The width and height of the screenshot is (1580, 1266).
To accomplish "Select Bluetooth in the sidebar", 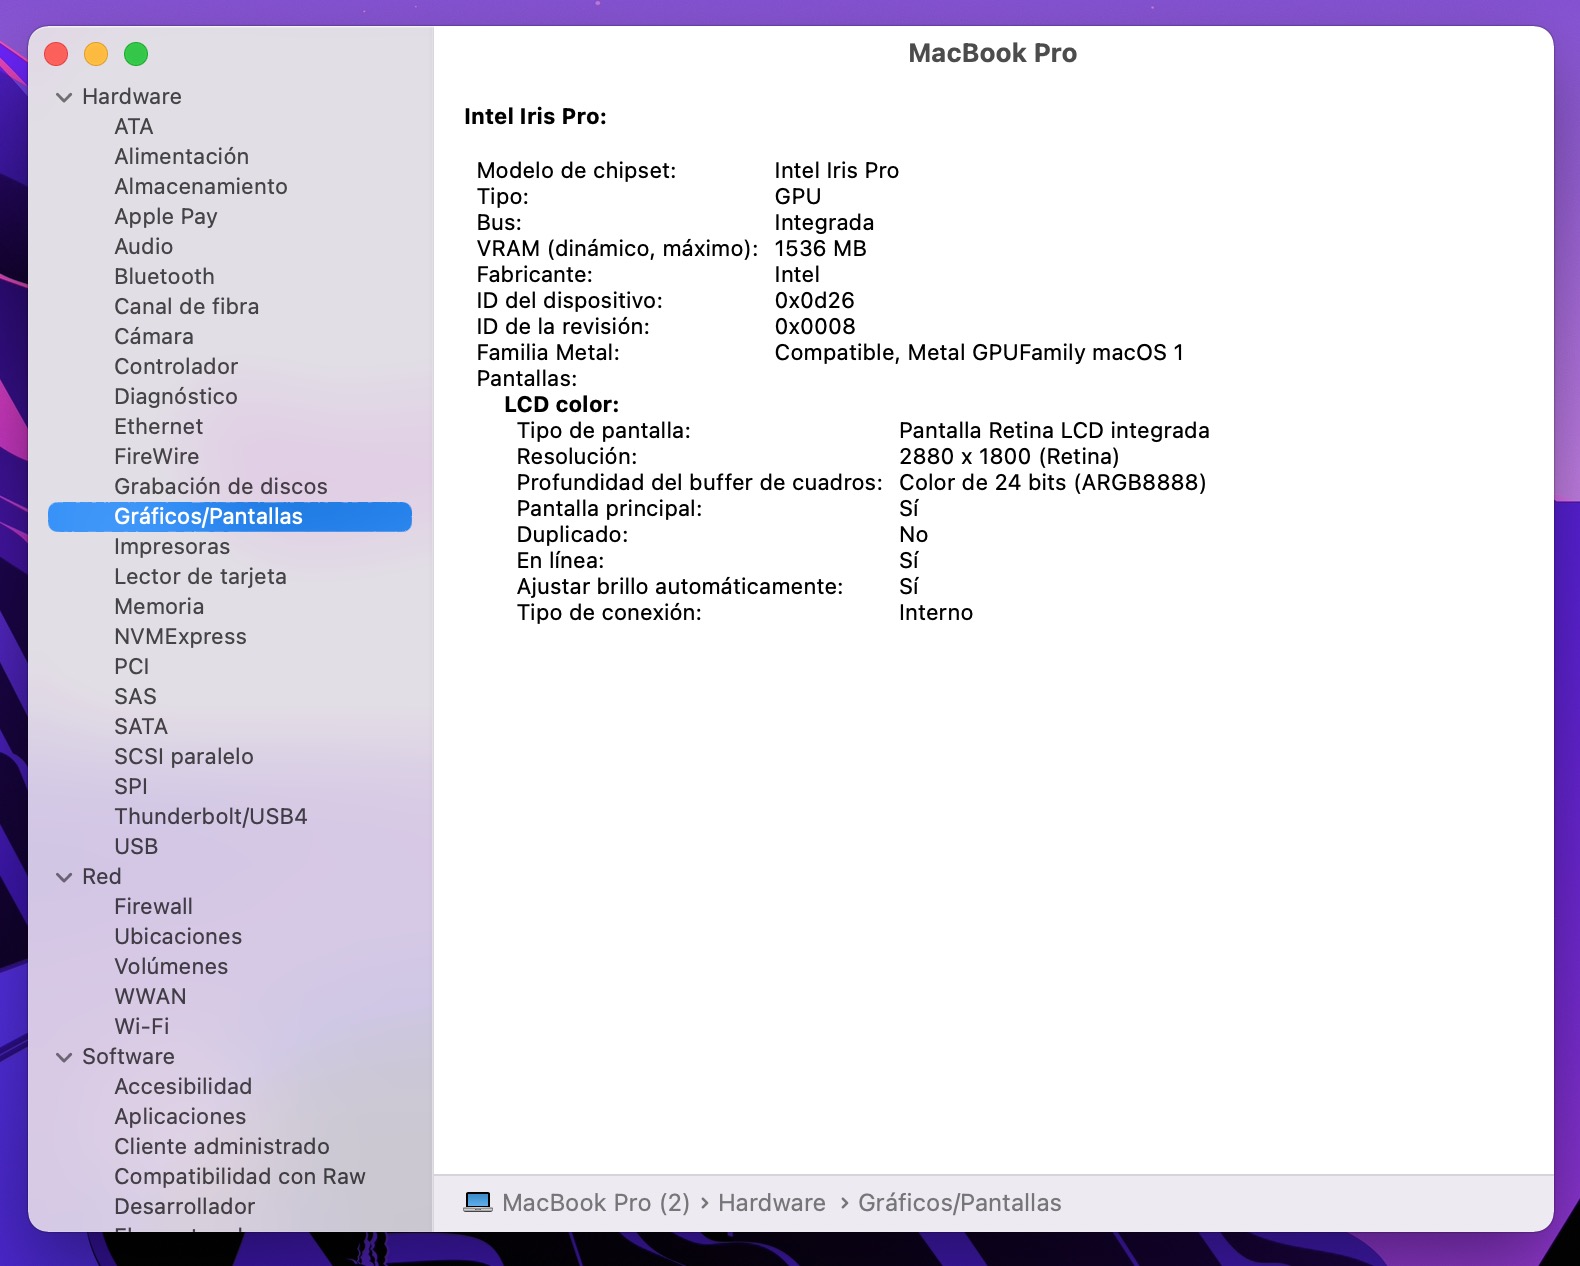I will (x=164, y=276).
